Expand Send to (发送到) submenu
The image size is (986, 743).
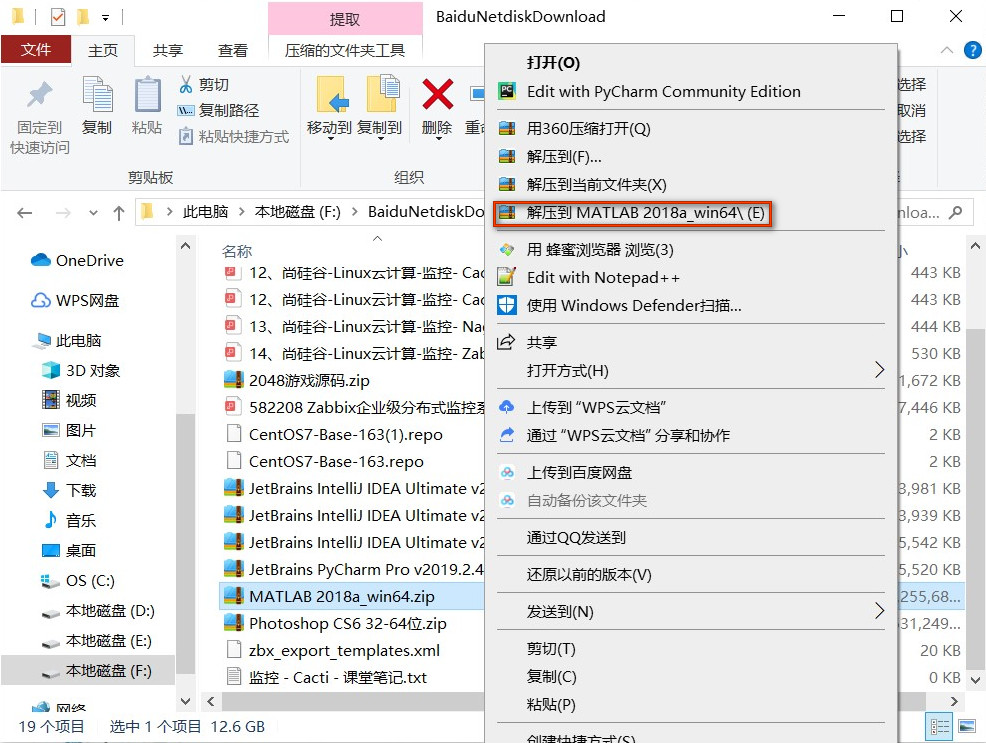coord(691,612)
